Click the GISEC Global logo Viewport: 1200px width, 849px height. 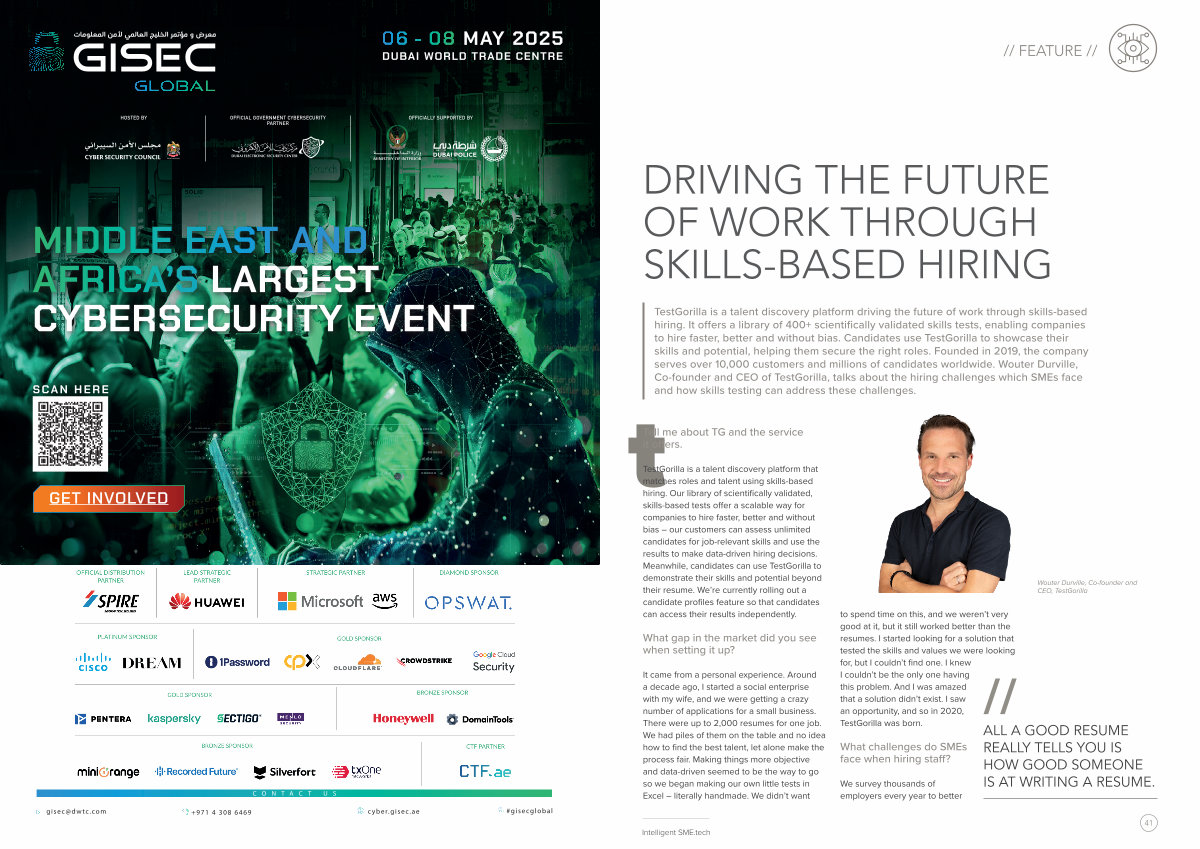pyautogui.click(x=122, y=60)
